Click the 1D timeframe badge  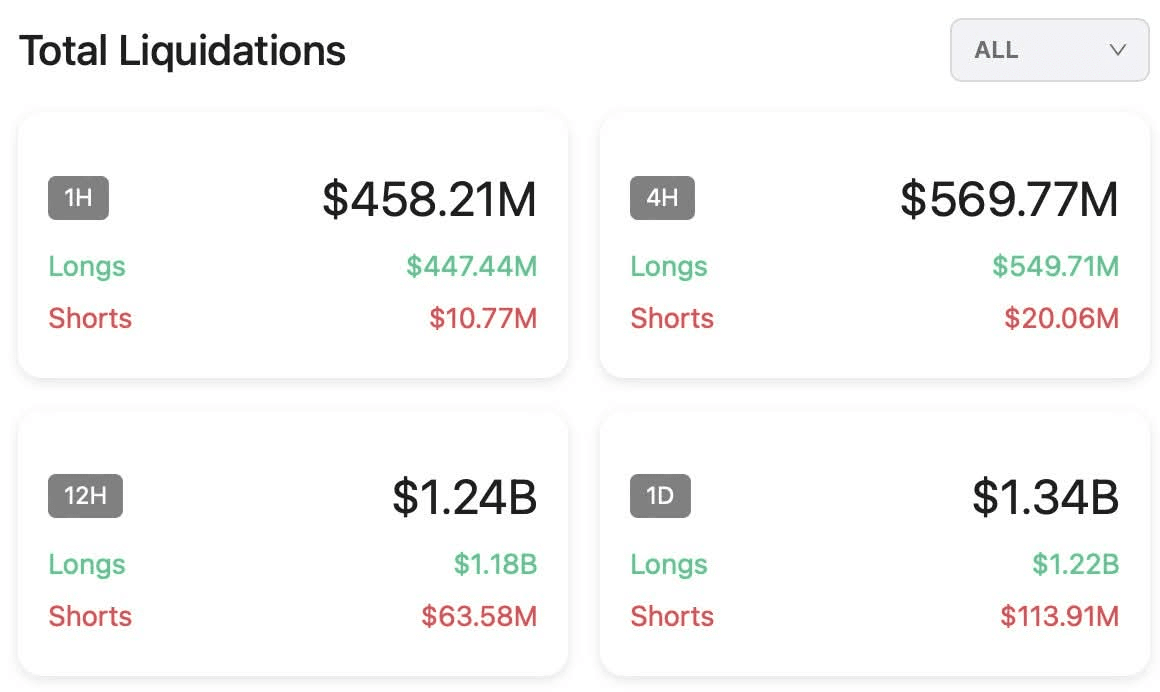[660, 496]
